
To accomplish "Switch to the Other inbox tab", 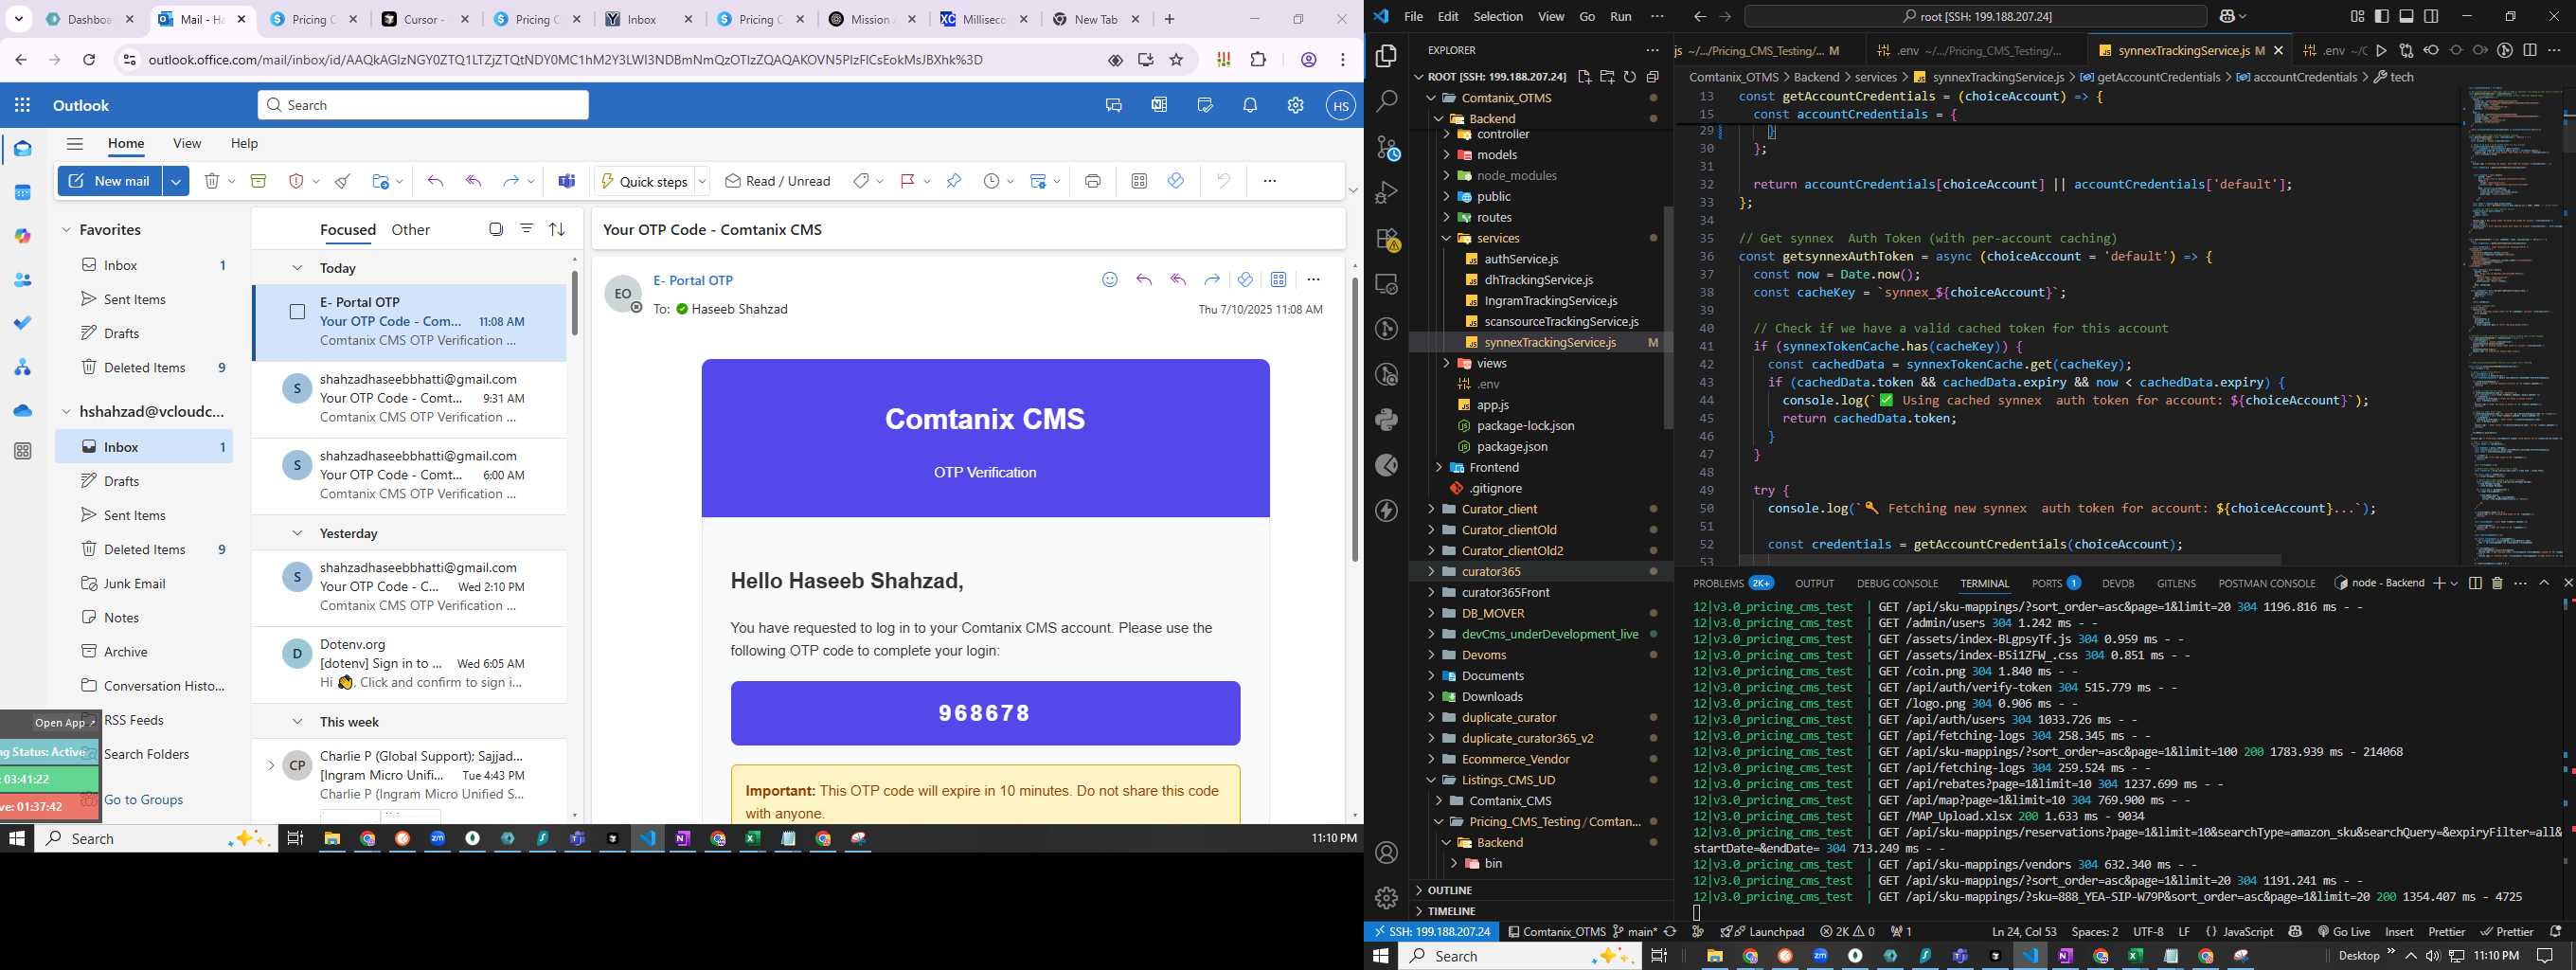I will pos(410,230).
